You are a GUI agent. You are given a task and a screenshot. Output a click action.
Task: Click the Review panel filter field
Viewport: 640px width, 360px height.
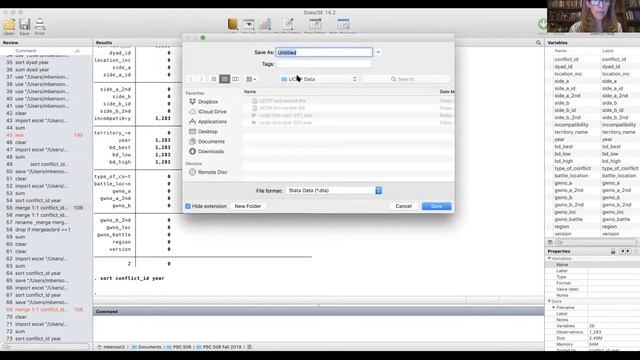click(x=46, y=347)
